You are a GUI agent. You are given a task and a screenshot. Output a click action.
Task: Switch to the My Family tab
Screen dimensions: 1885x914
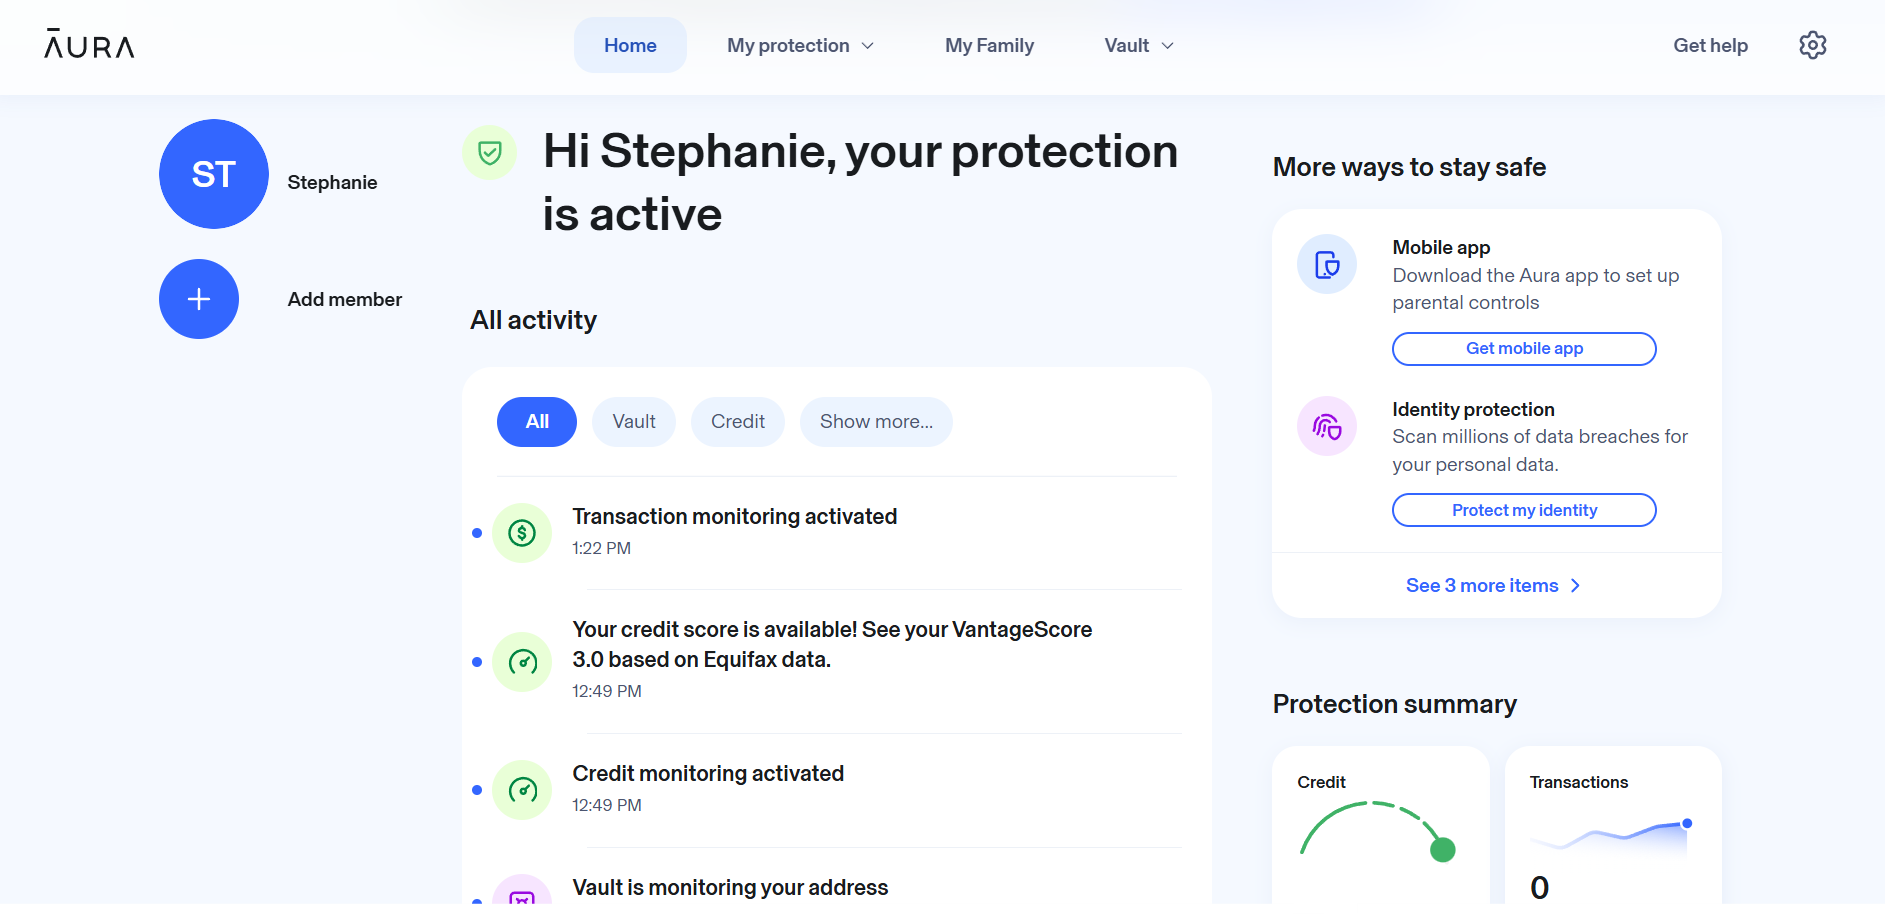click(x=989, y=45)
